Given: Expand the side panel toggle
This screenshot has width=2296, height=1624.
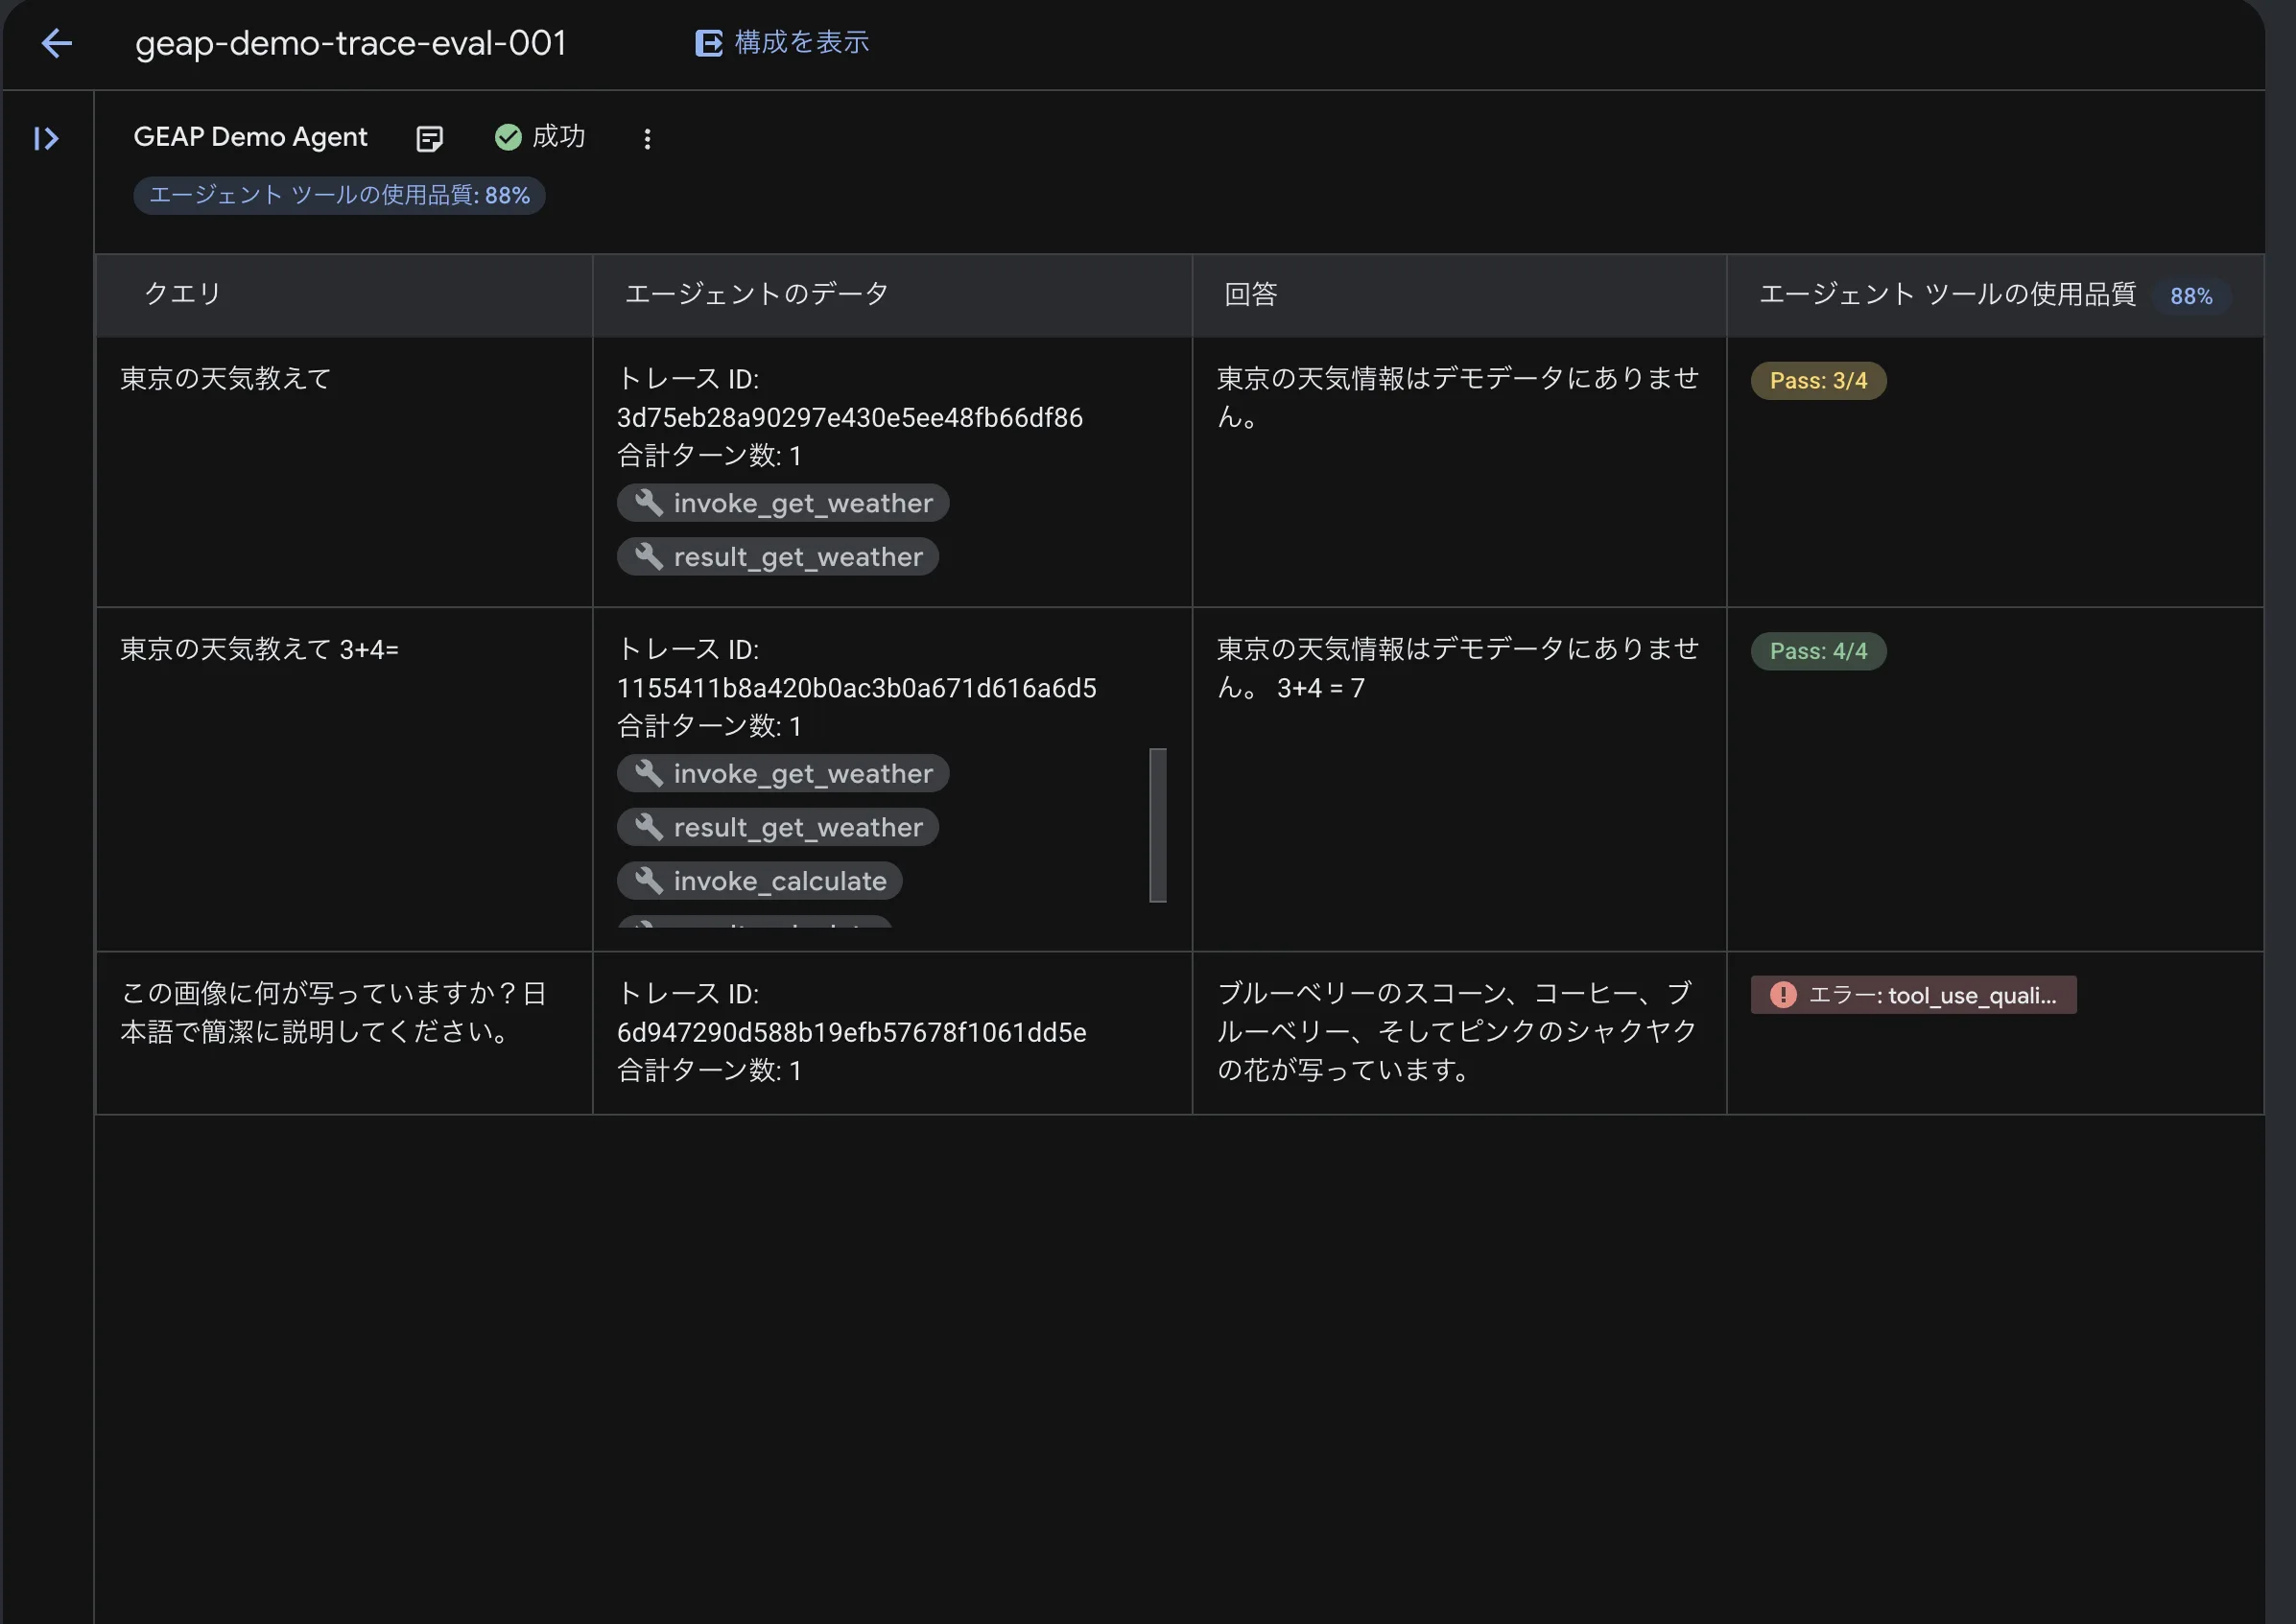Looking at the screenshot, I should pyautogui.click(x=46, y=138).
